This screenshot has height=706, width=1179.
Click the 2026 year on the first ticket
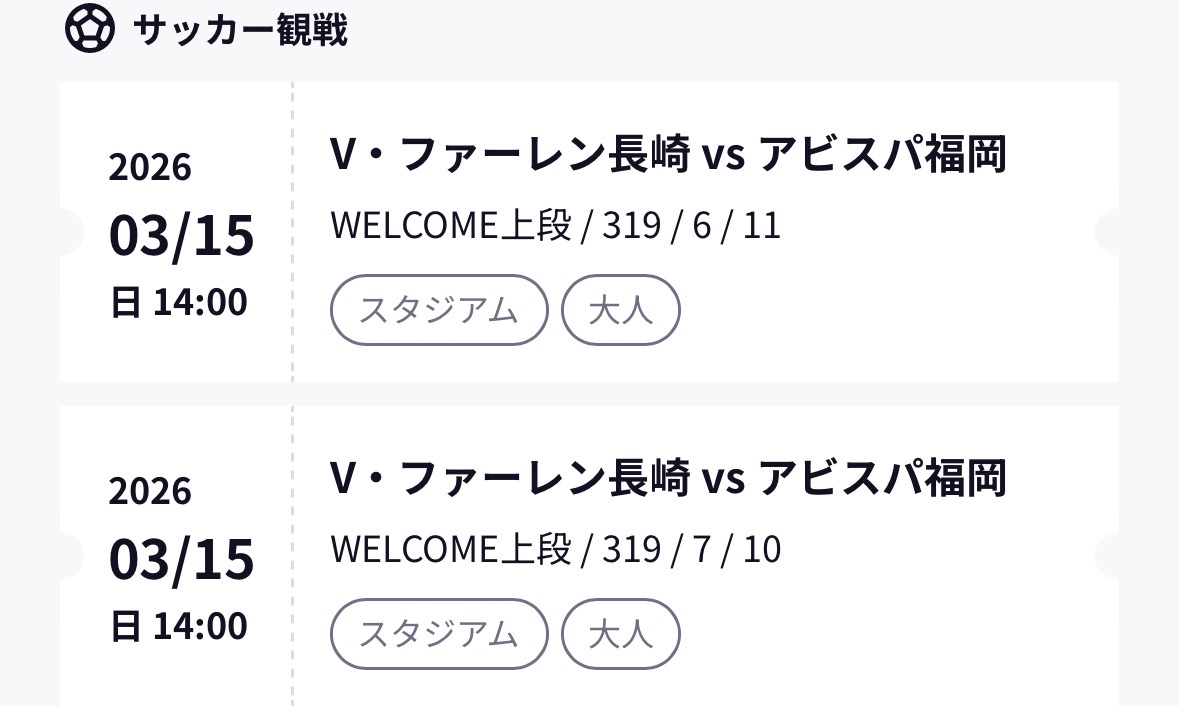point(150,167)
